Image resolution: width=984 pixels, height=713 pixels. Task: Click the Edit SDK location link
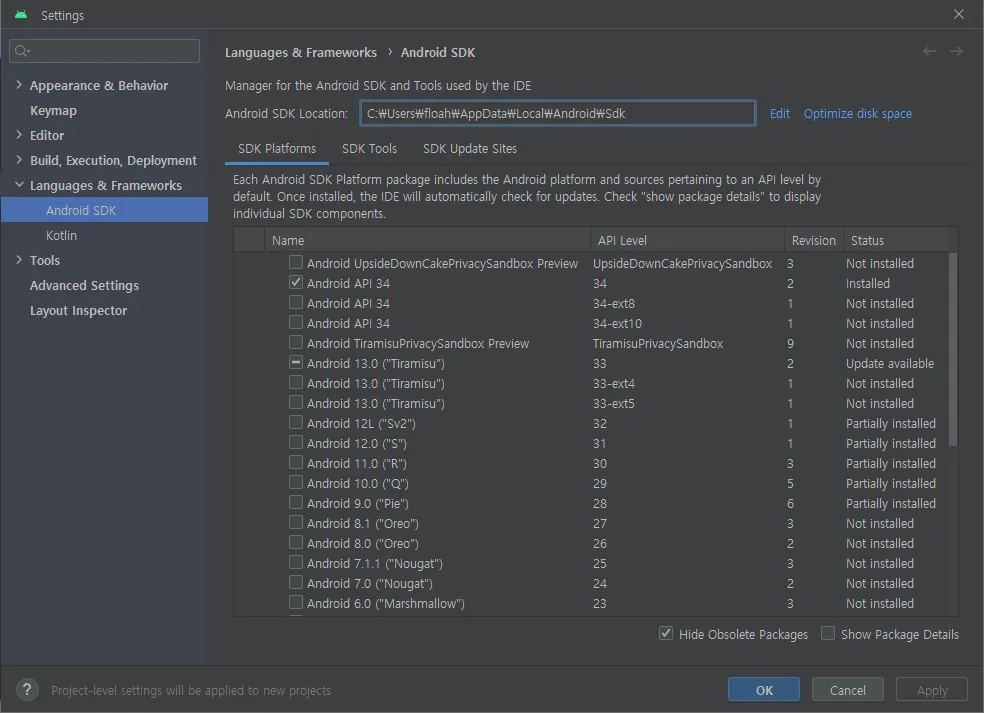pyautogui.click(x=780, y=114)
